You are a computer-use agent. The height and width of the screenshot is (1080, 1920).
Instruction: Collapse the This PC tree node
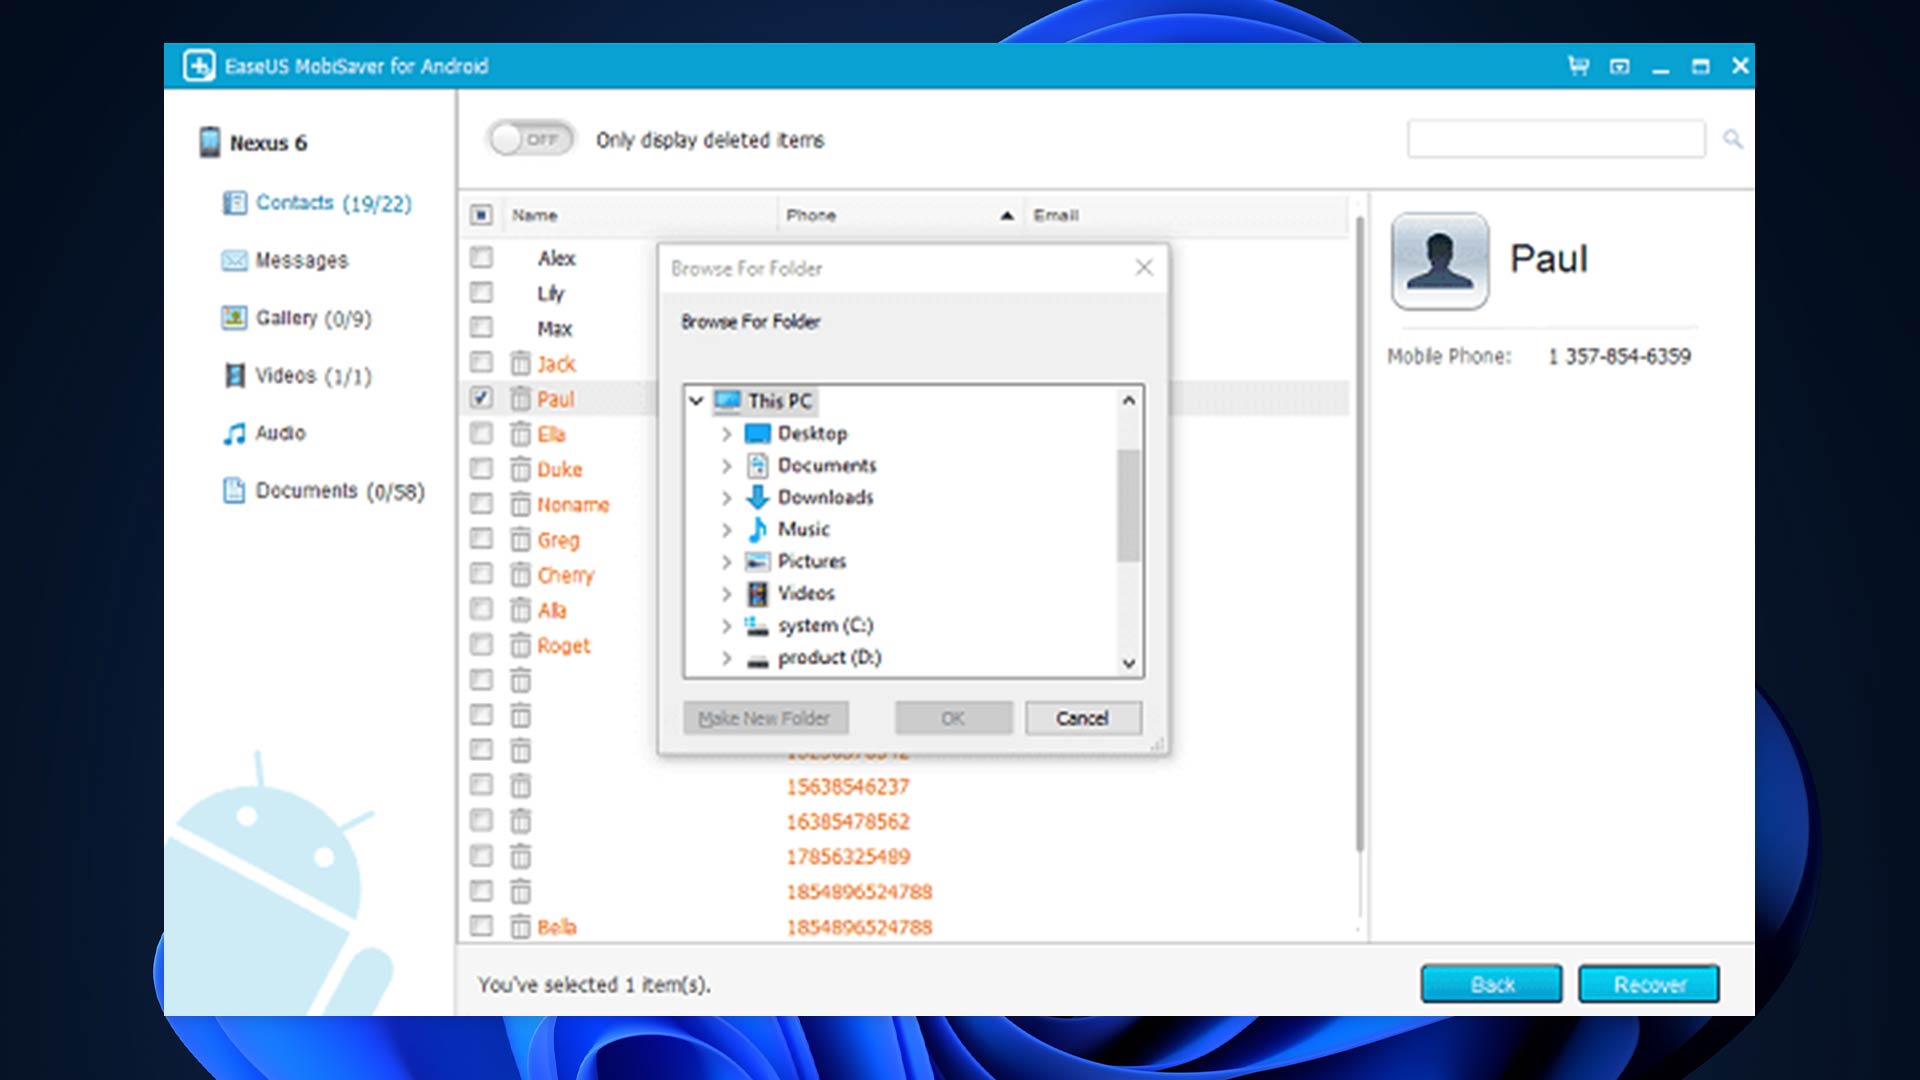(x=697, y=401)
